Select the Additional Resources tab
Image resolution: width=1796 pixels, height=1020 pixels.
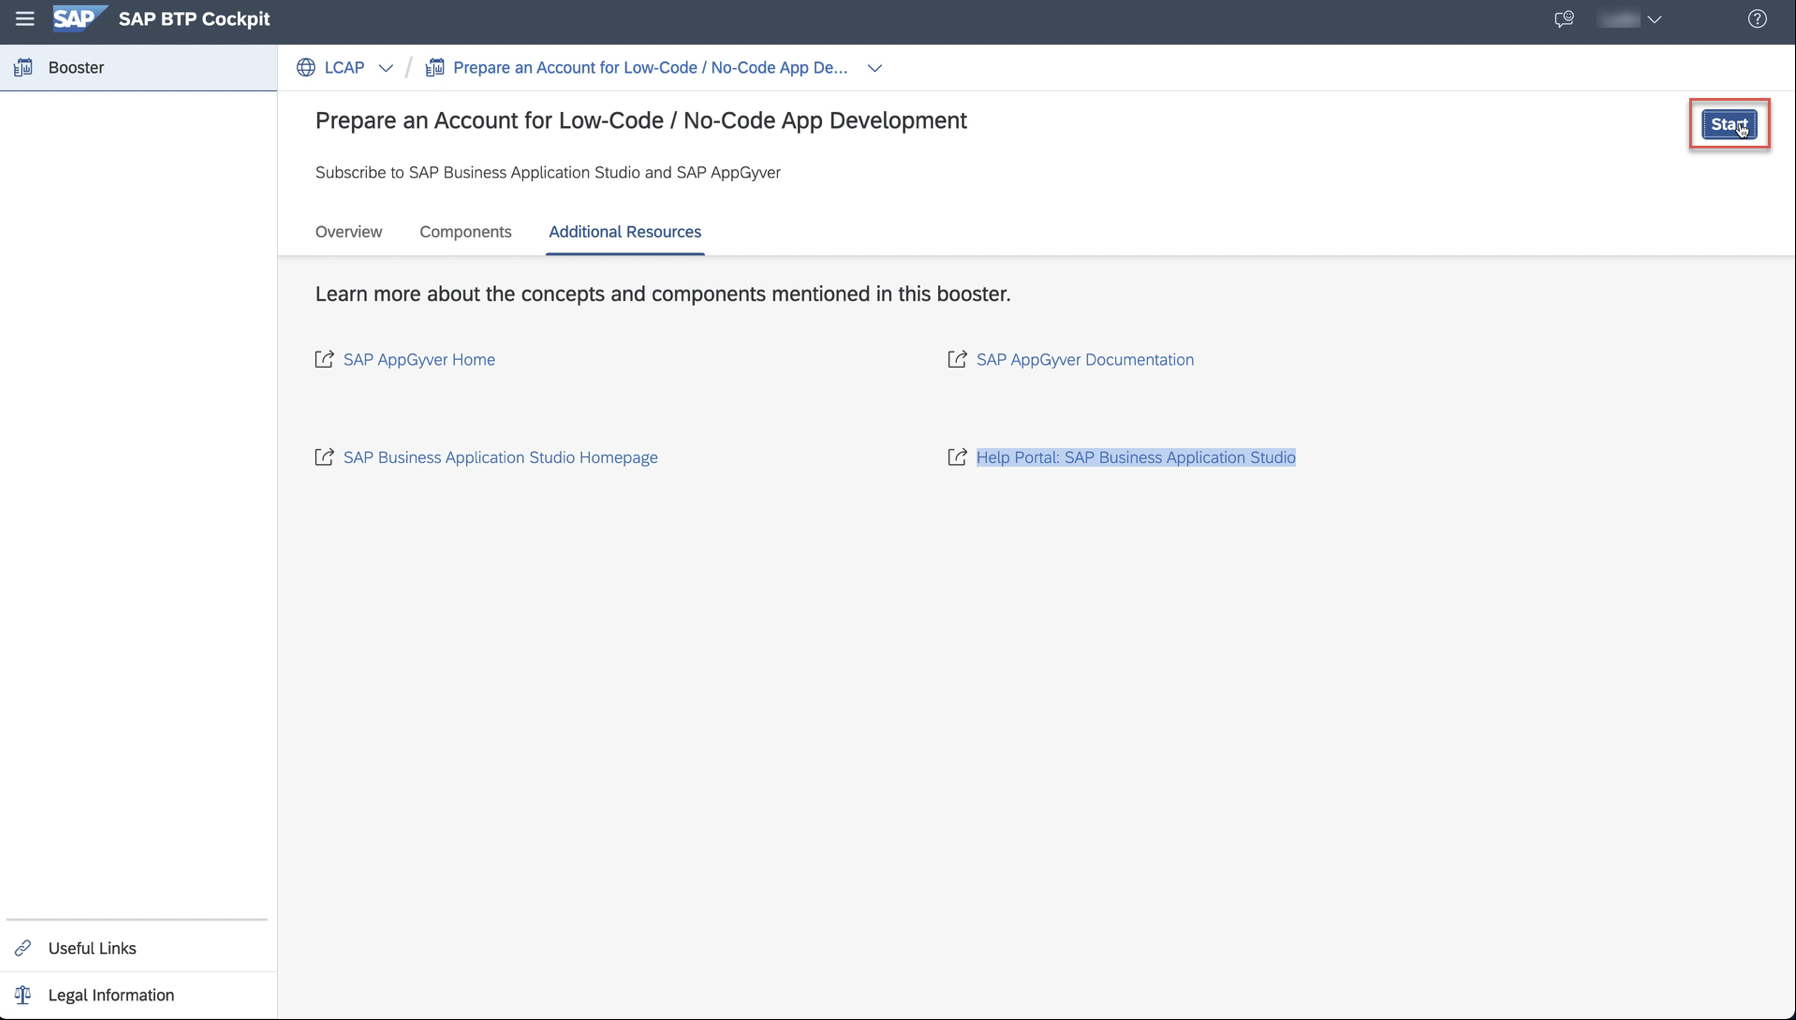[625, 232]
